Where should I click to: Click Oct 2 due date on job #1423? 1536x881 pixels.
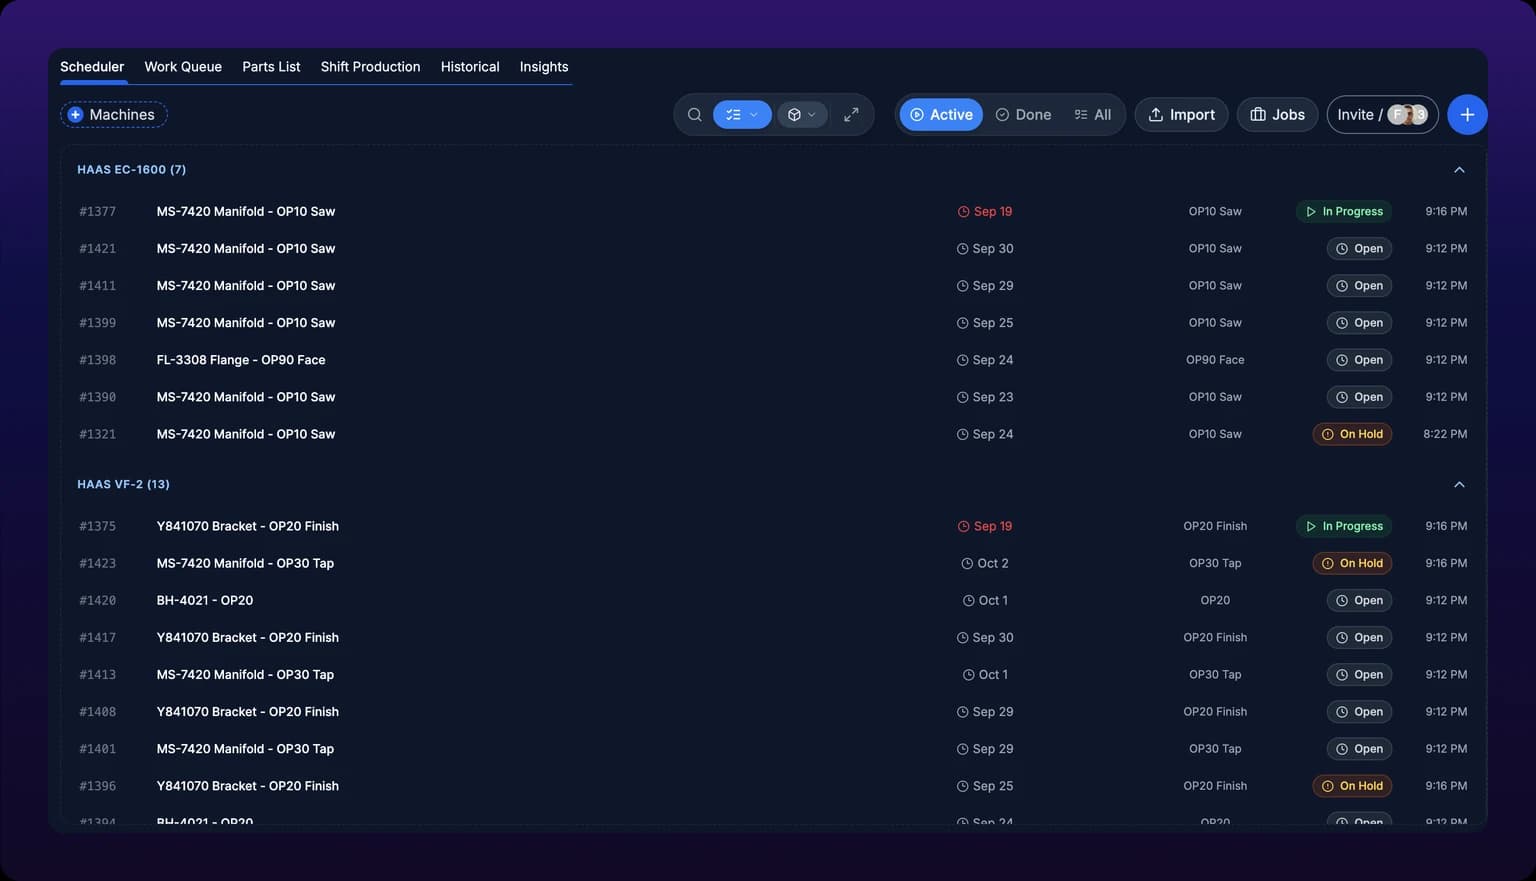pos(985,563)
